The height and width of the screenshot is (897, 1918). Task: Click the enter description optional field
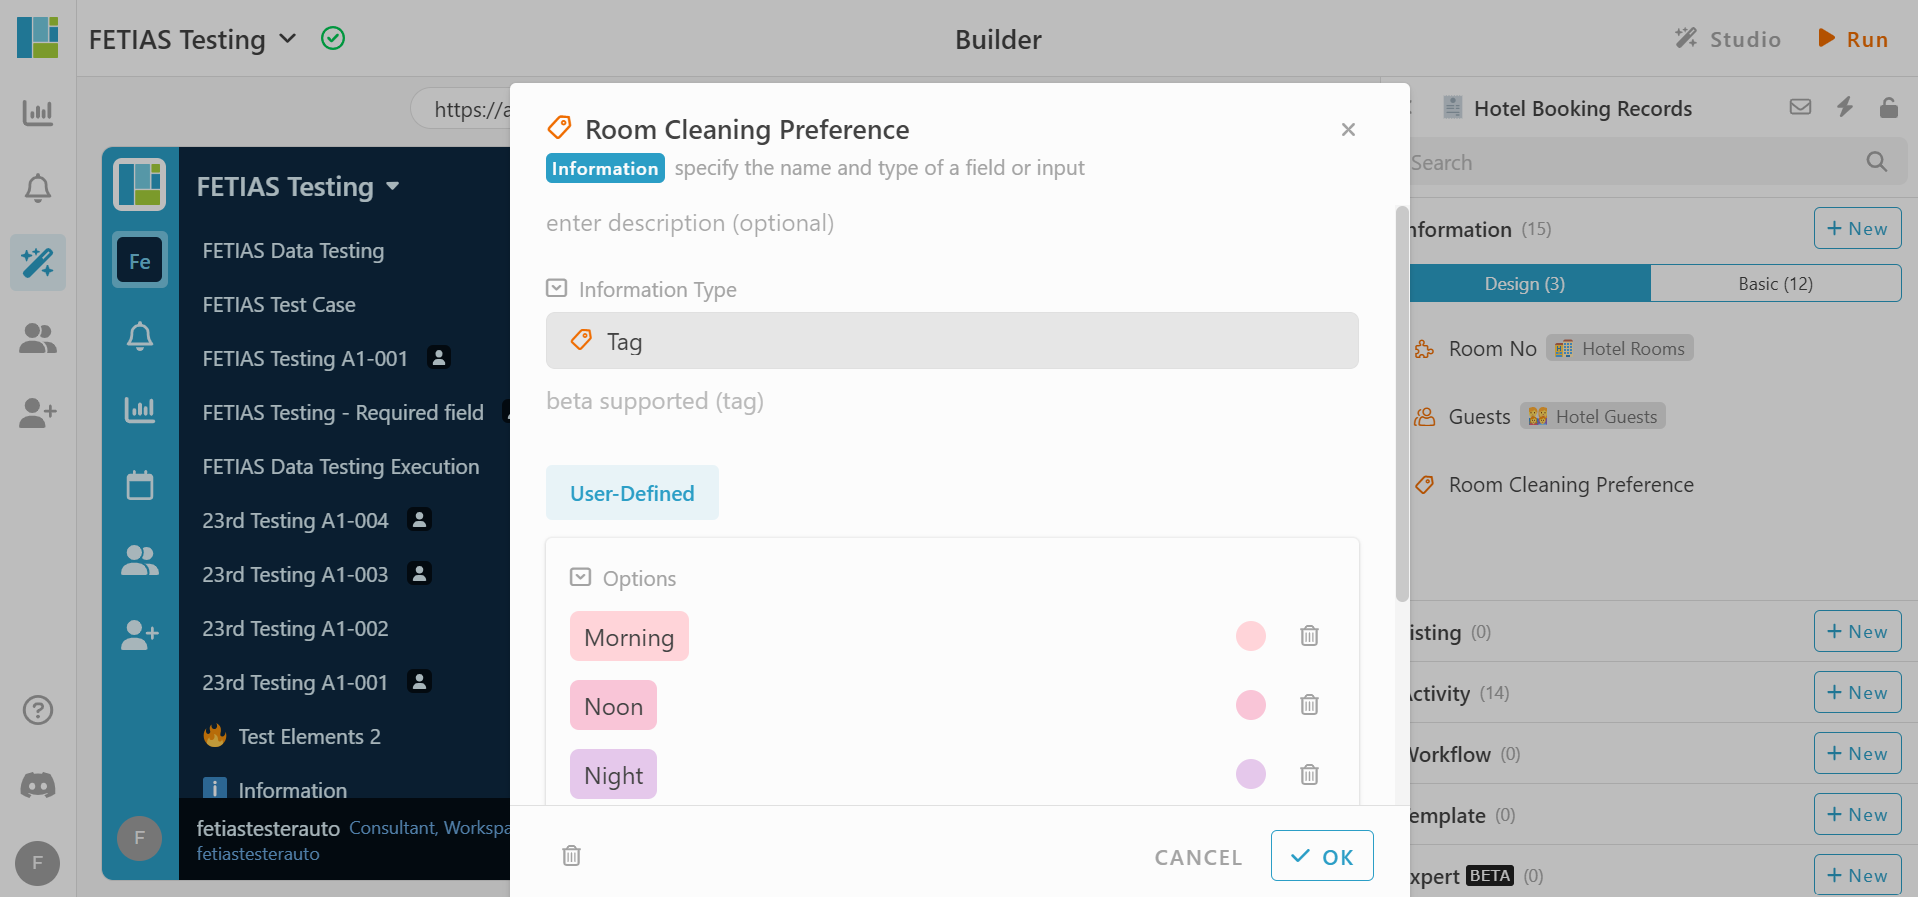click(690, 223)
